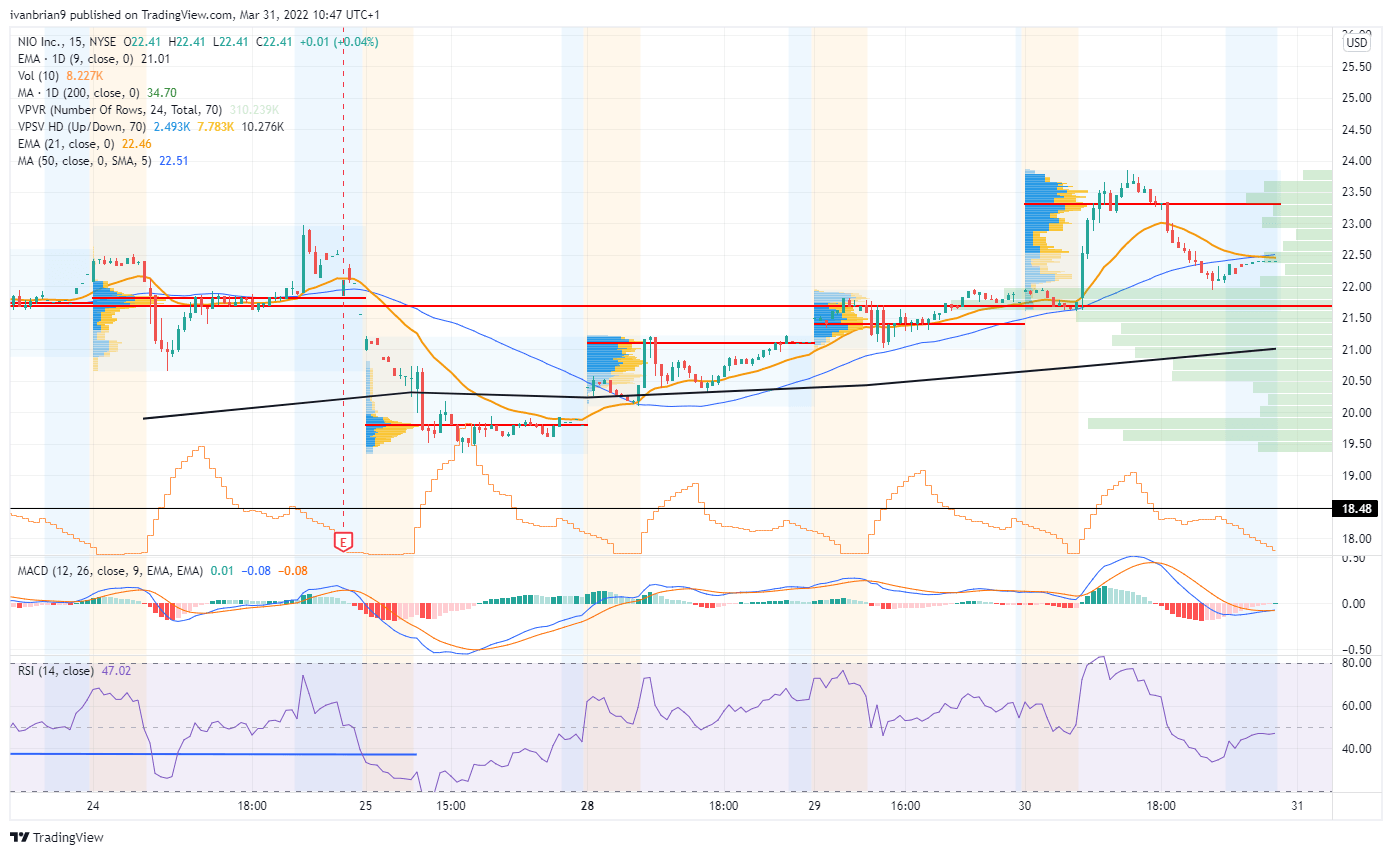1392x855 pixels.
Task: Click the 18.48 black price label on the scale
Action: pyautogui.click(x=1353, y=506)
